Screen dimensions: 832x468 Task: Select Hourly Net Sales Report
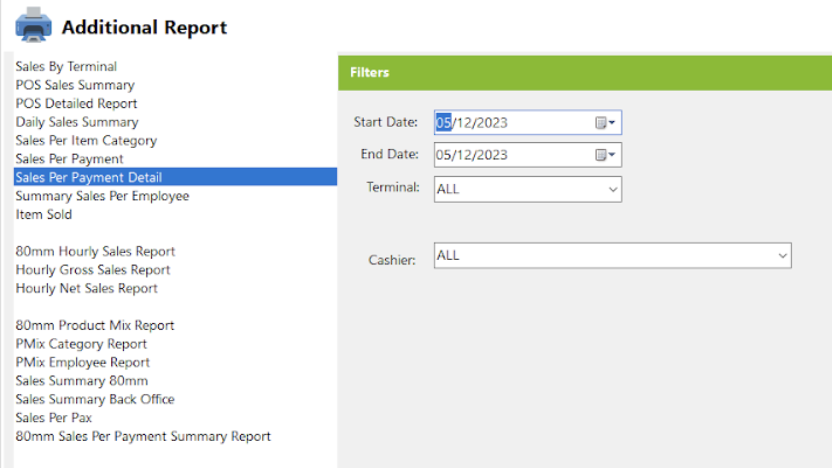click(86, 288)
